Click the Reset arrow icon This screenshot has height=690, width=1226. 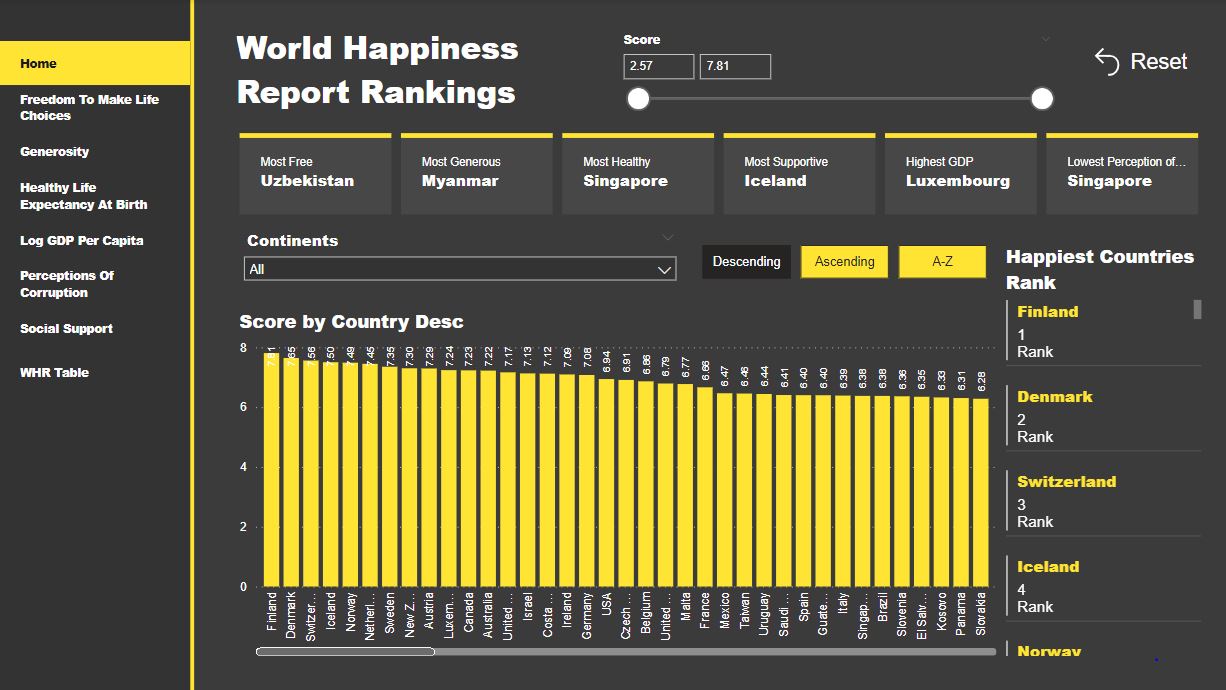tap(1107, 62)
